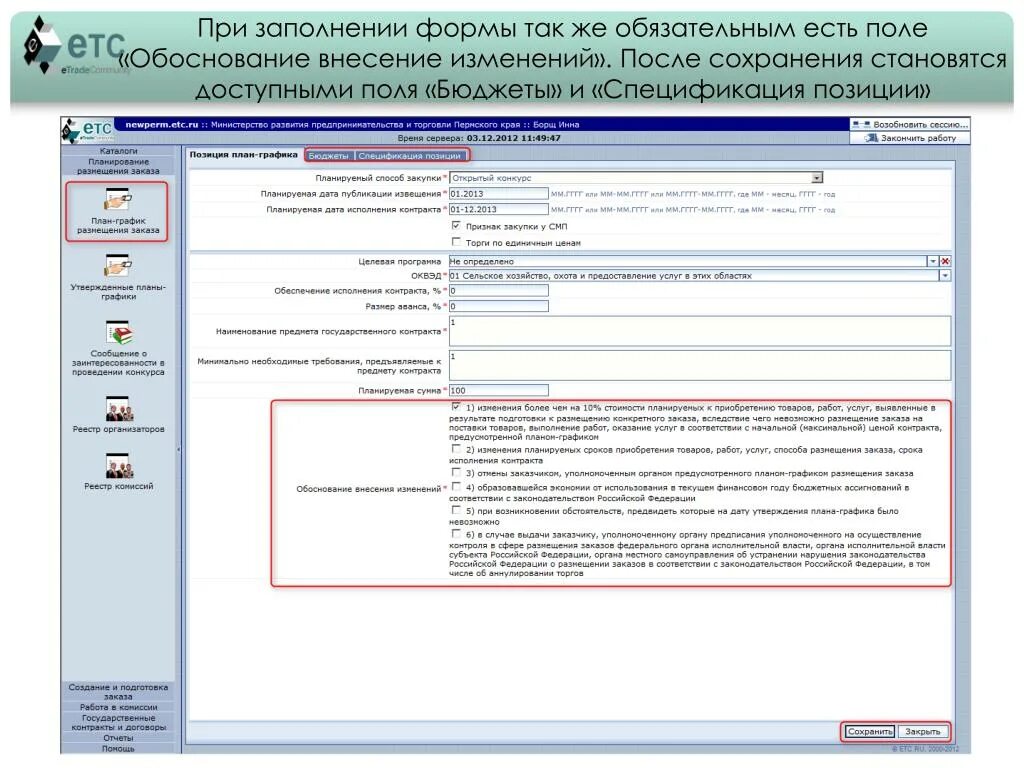1024x768 pixels.
Task: Expand the Целевая программа dropdown arrow
Action: [933, 261]
